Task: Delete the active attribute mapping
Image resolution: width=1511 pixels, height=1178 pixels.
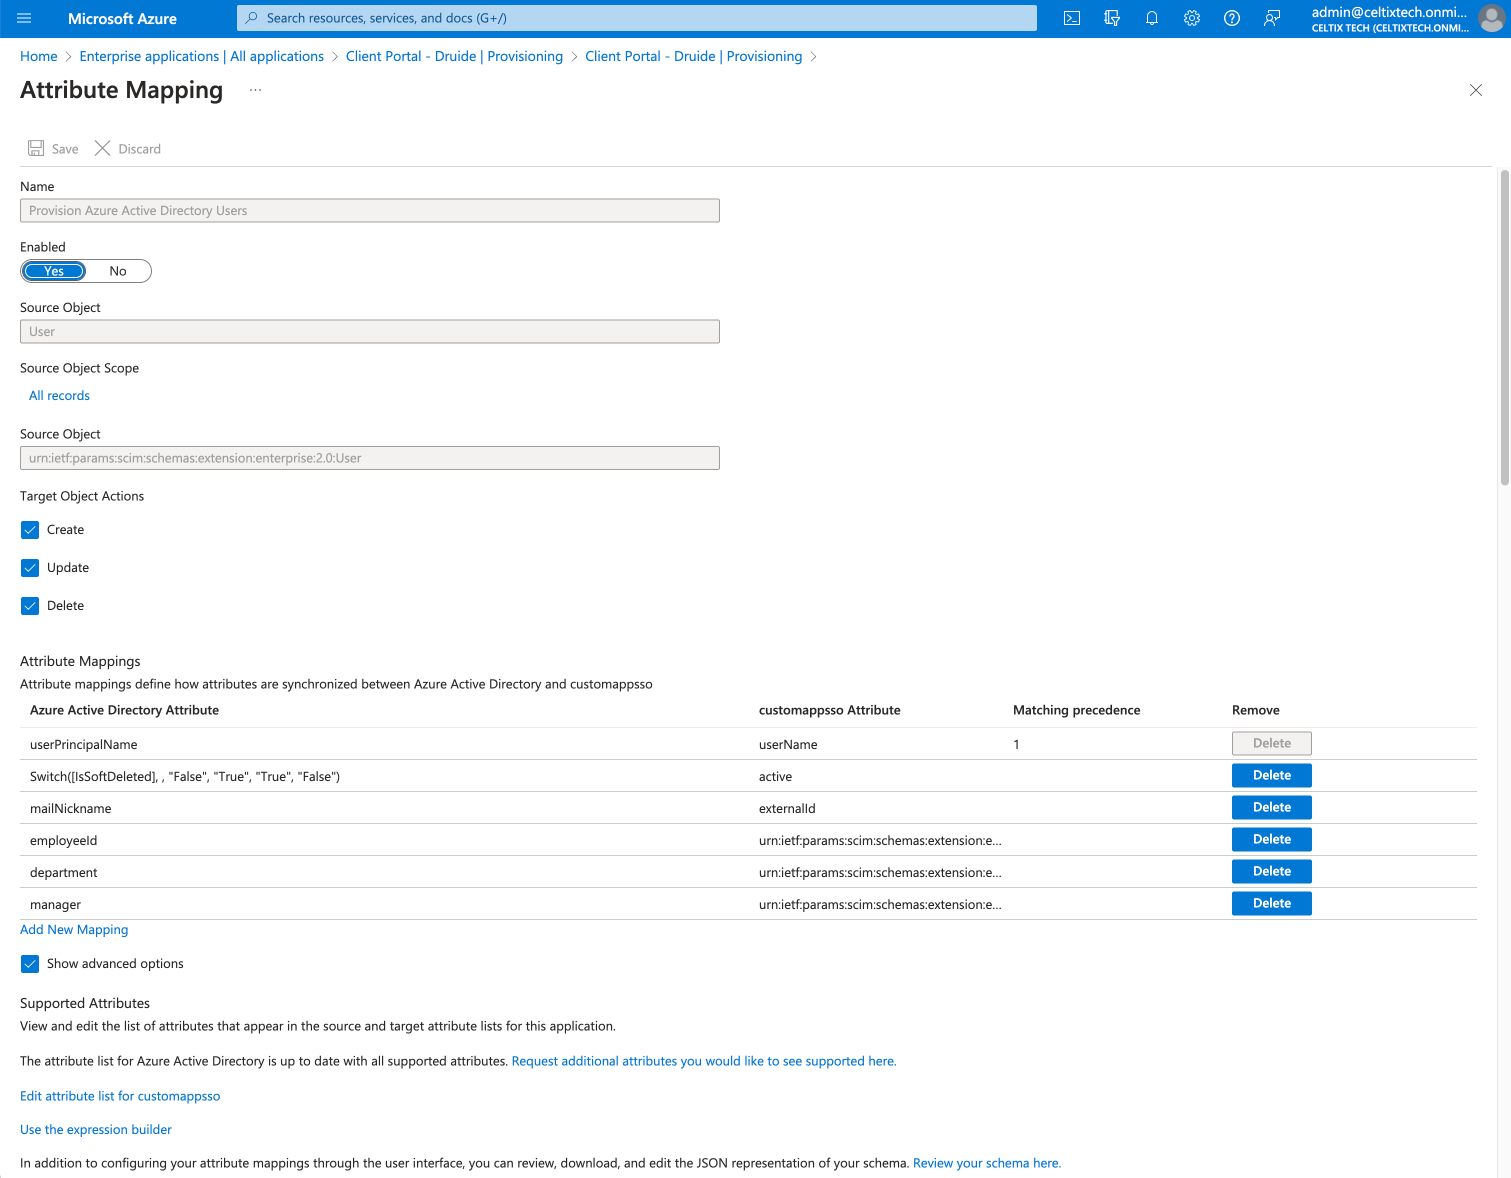Action: pyautogui.click(x=1271, y=775)
